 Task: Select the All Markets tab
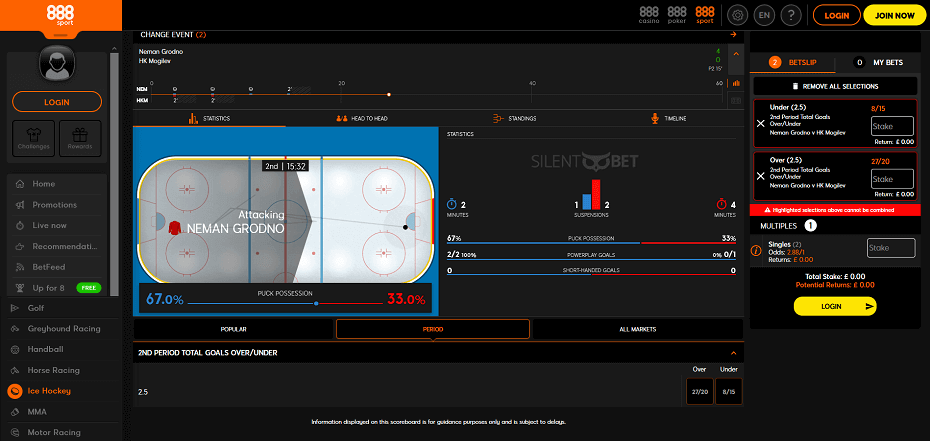click(638, 329)
